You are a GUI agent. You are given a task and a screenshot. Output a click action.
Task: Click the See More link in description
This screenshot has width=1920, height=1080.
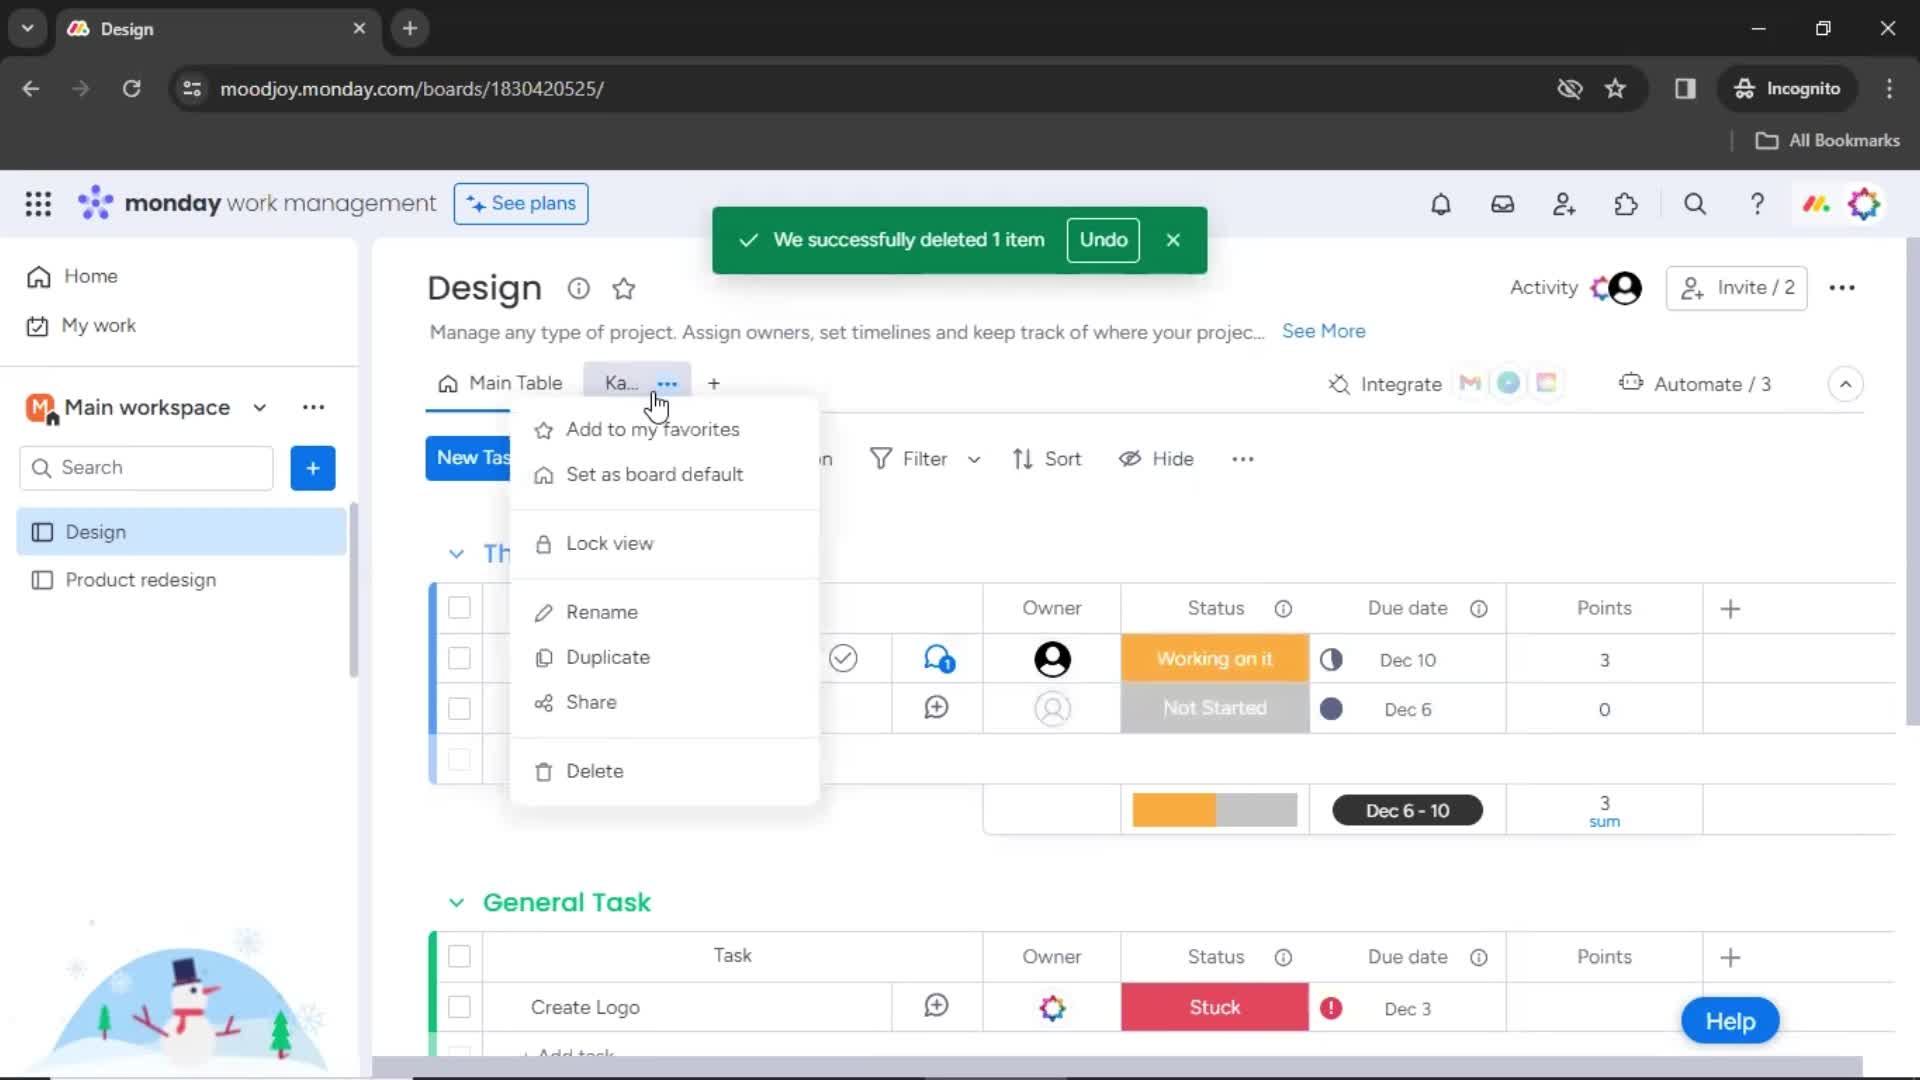point(1324,331)
